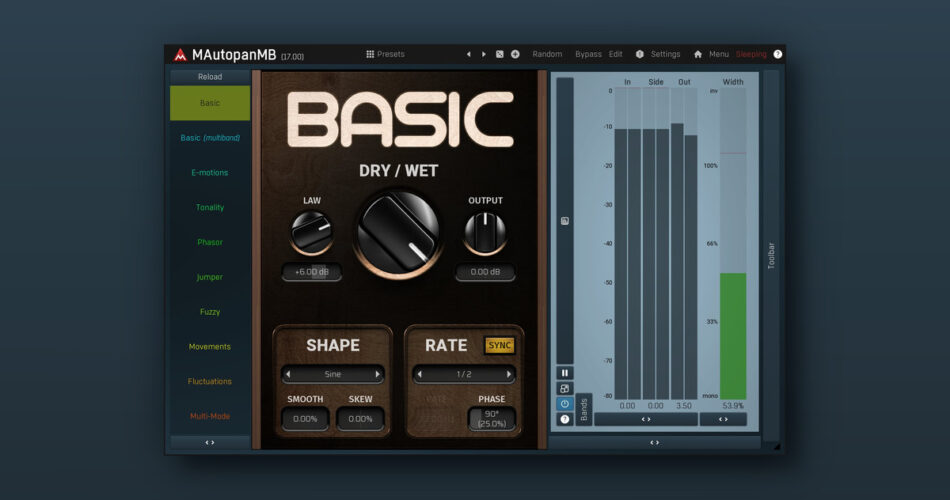Click the large Dry/Wet knob
The height and width of the screenshot is (500, 950).
pyautogui.click(x=399, y=233)
